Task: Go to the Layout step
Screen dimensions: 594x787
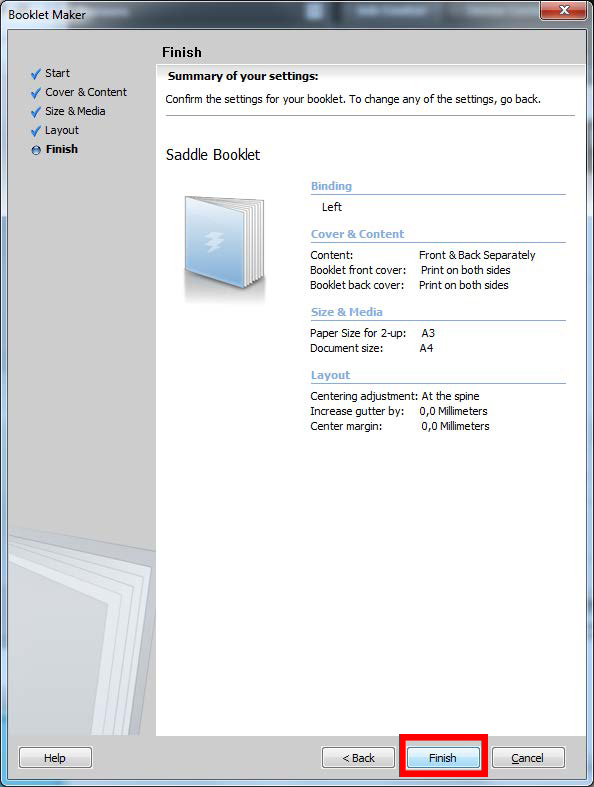Action: click(x=62, y=130)
